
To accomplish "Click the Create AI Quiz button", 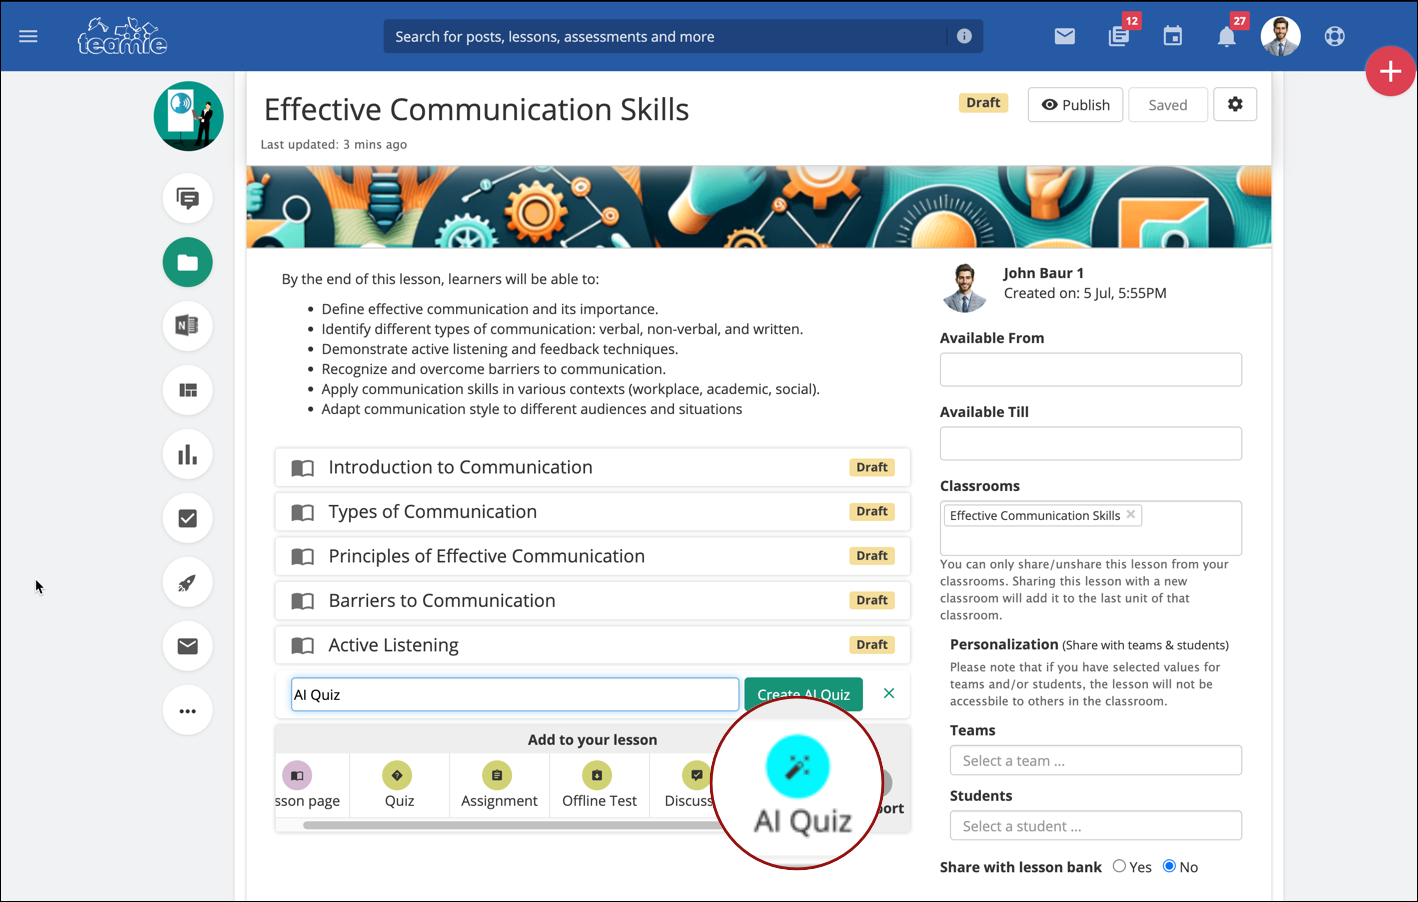I will coord(803,692).
